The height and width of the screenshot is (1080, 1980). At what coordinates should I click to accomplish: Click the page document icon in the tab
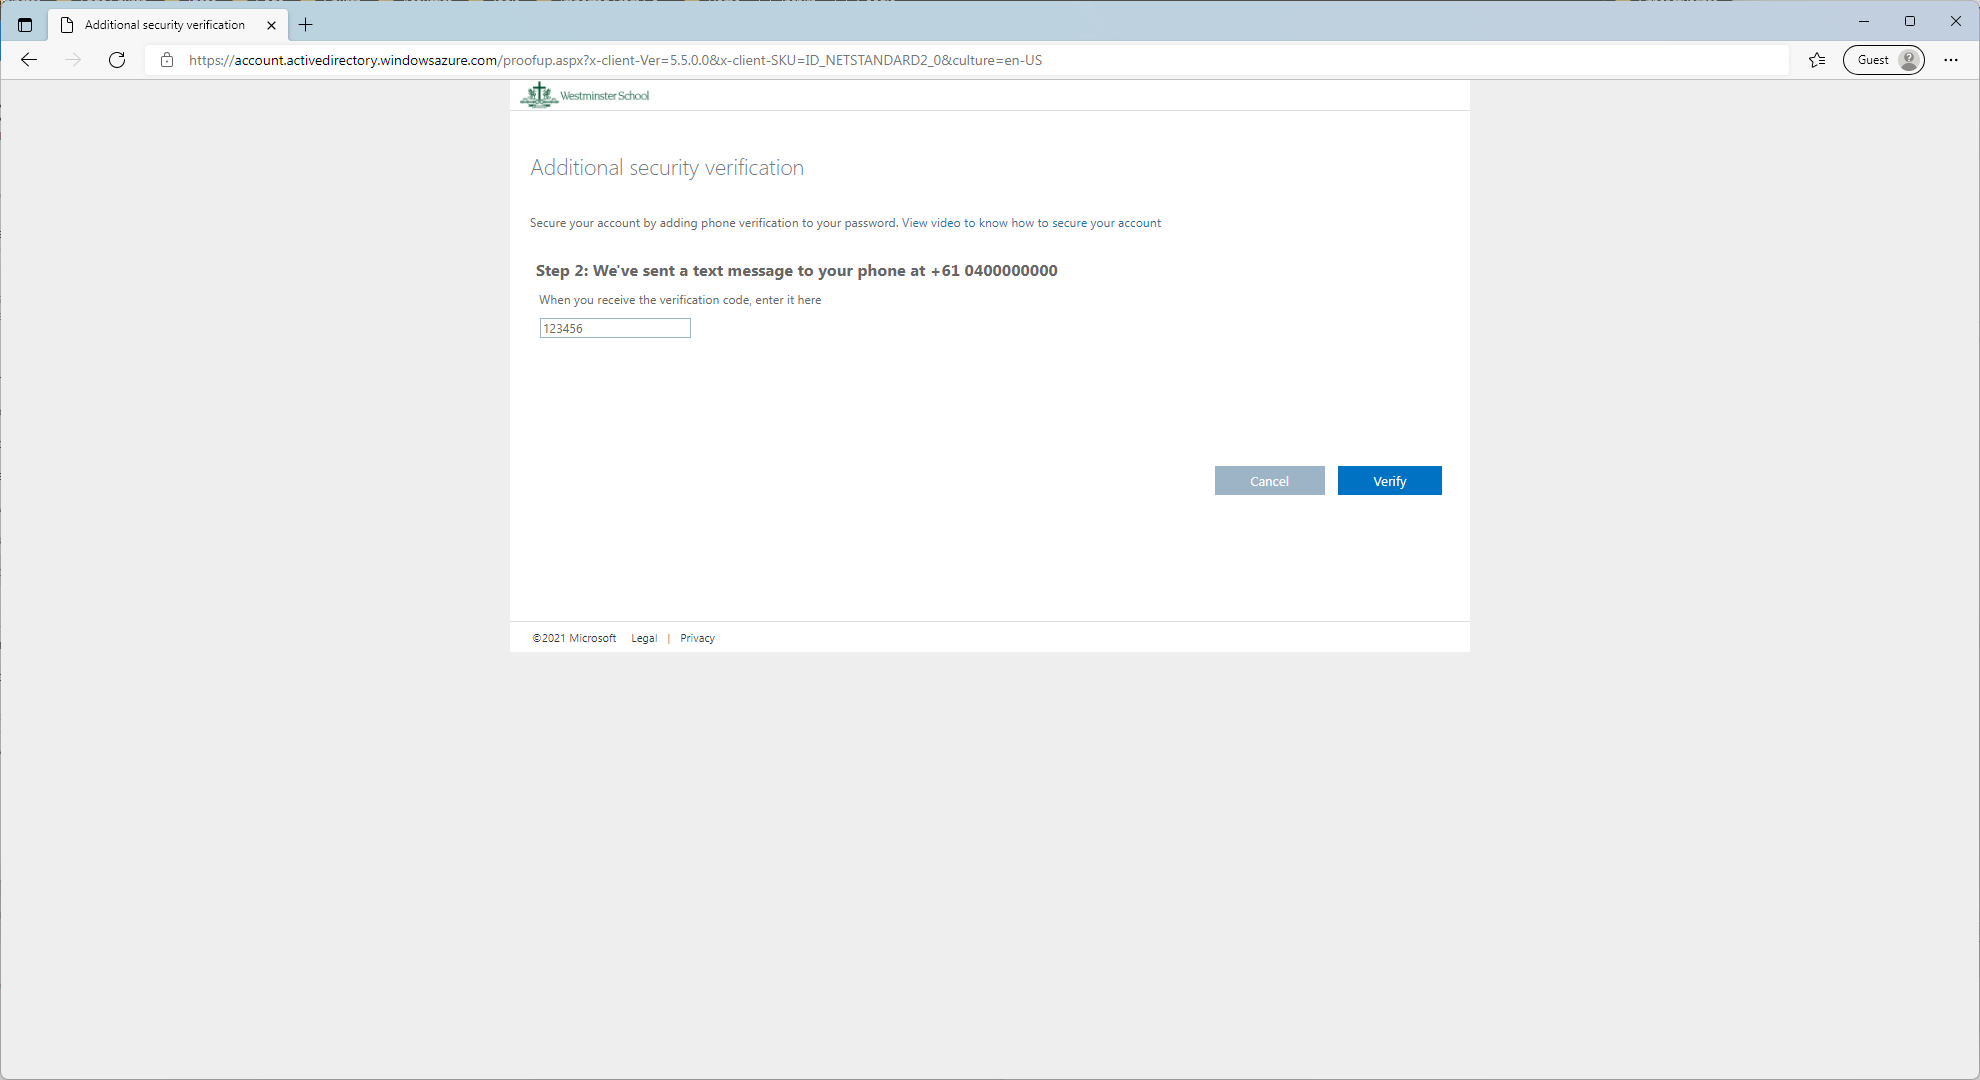pos(66,24)
